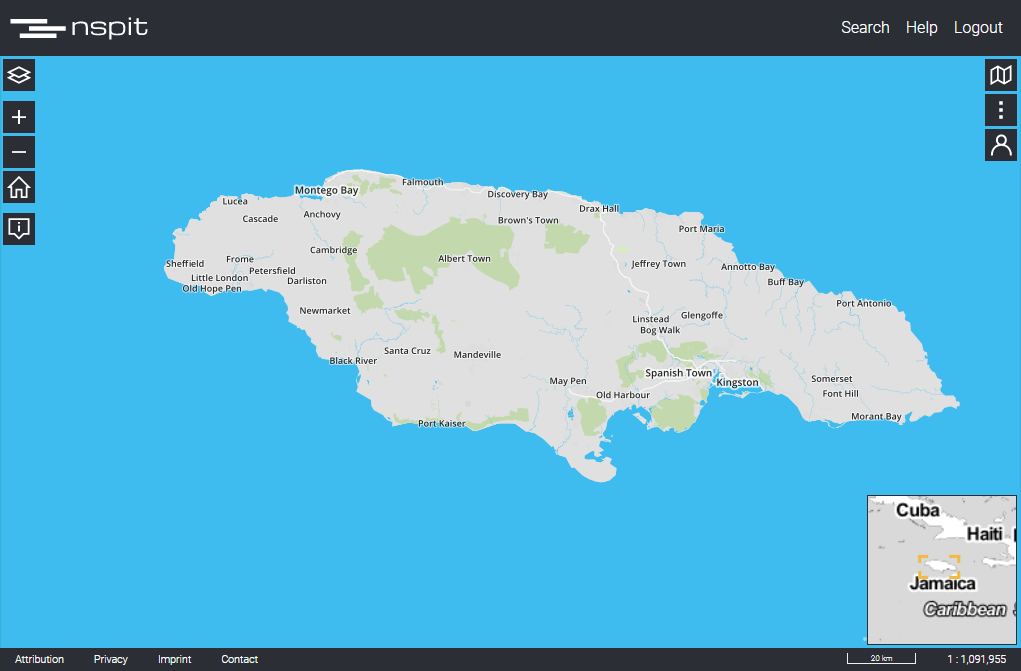Open the Imprint footer link
Image resolution: width=1021 pixels, height=671 pixels.
coord(174,659)
